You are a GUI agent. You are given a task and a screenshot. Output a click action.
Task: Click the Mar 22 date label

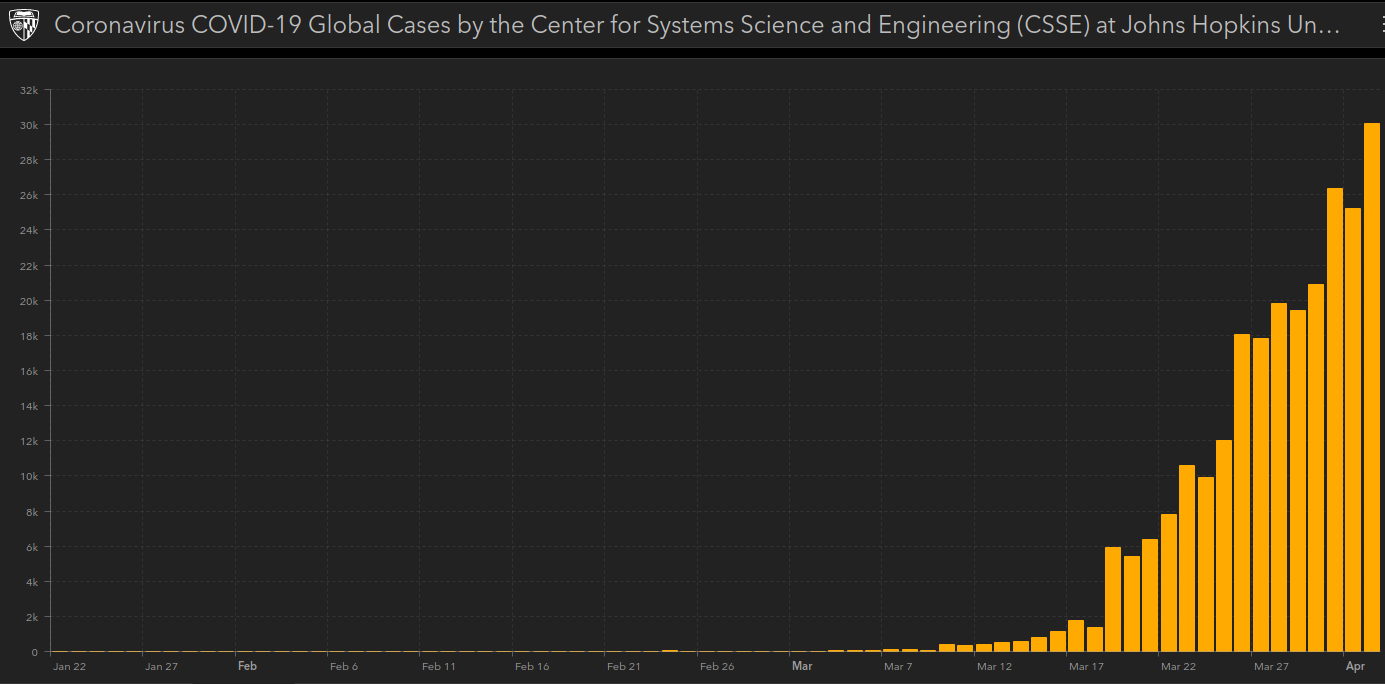(1178, 666)
